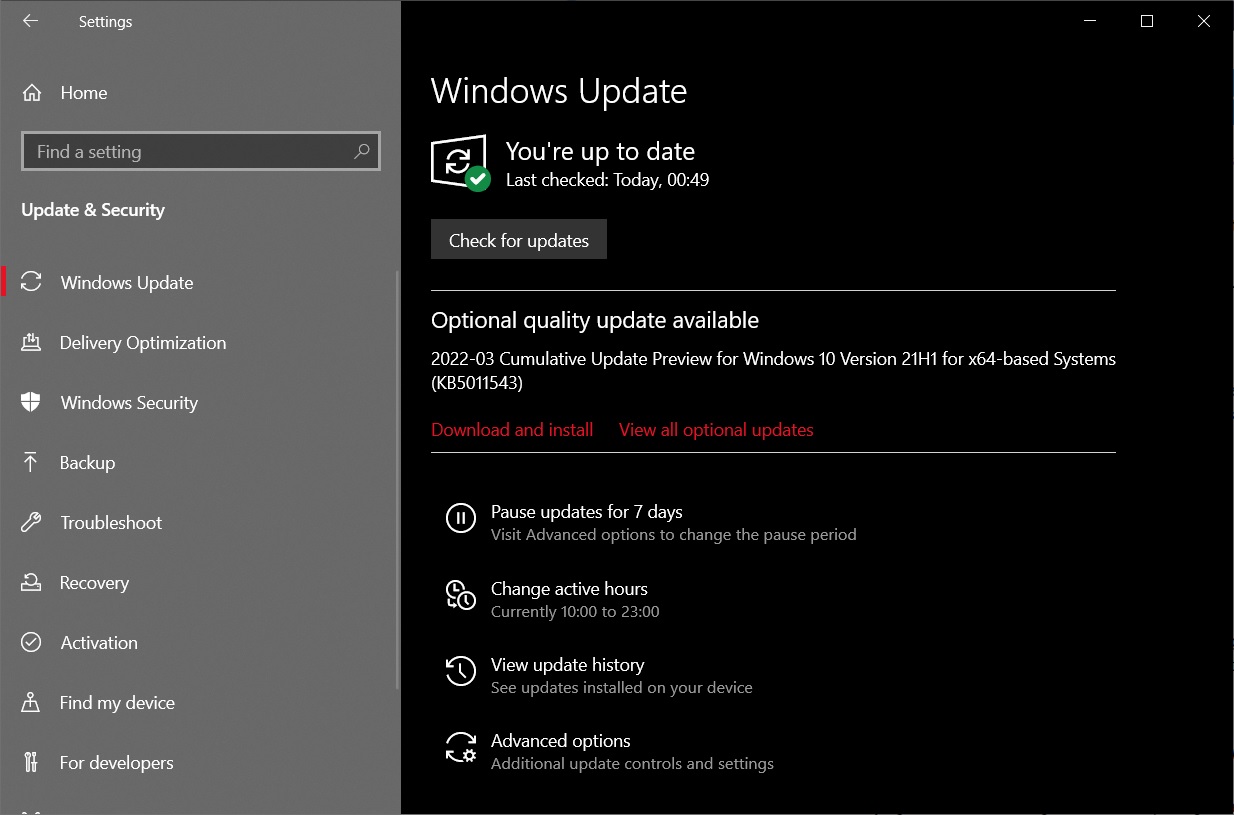Viewport: 1234px width, 815px height.
Task: Click the Activation checkmark icon
Action: pyautogui.click(x=33, y=642)
